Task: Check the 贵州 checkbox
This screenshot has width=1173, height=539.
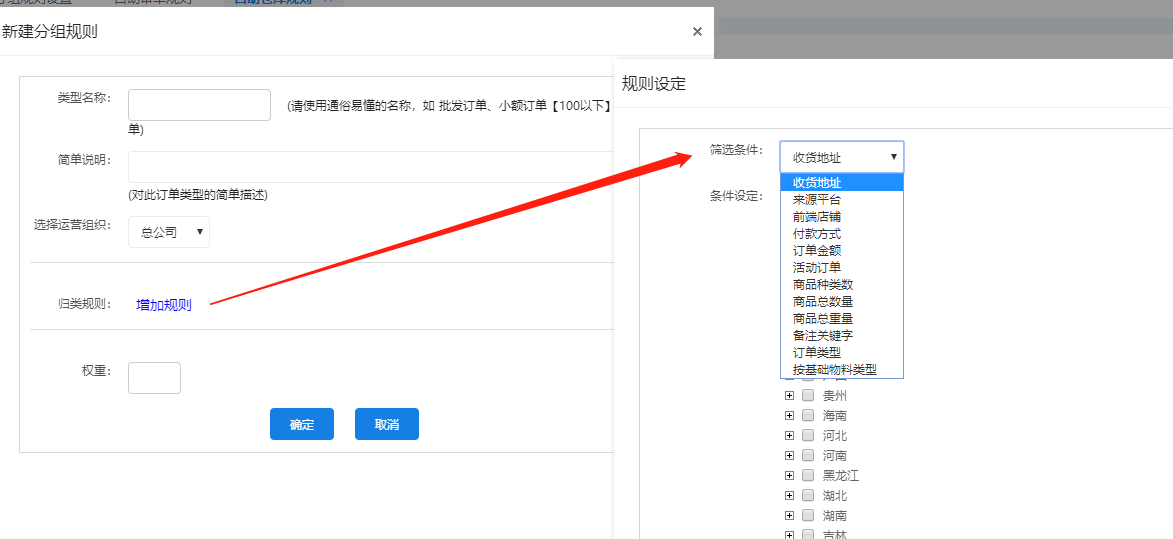Action: tap(808, 395)
